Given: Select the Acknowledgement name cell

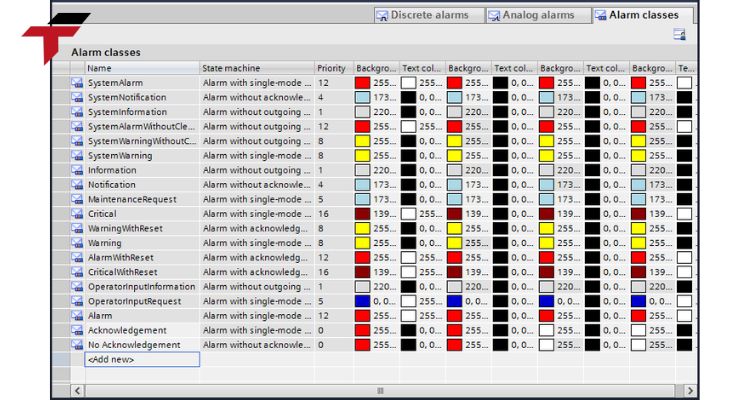Looking at the screenshot, I should (142, 330).
